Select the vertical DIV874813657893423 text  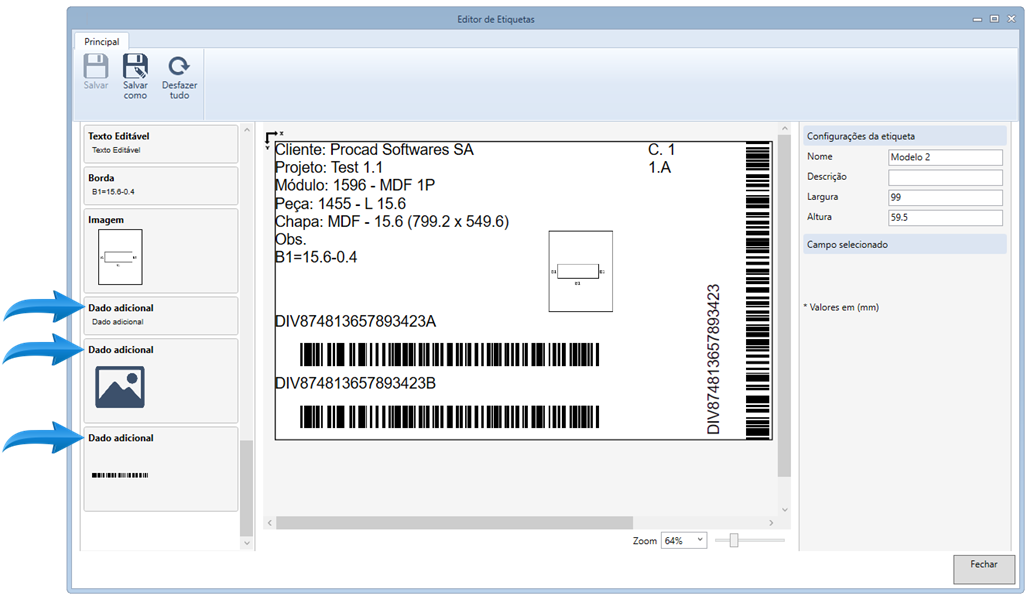714,359
